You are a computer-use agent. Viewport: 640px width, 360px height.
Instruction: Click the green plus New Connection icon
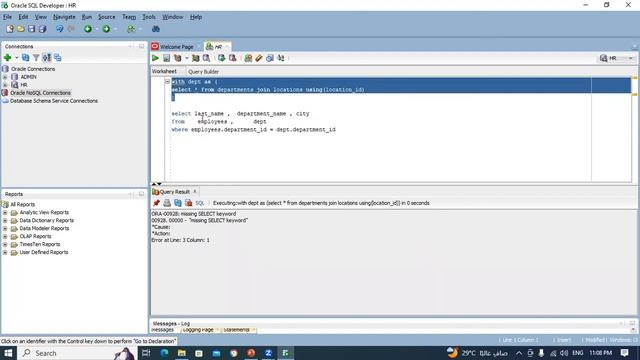(7, 58)
